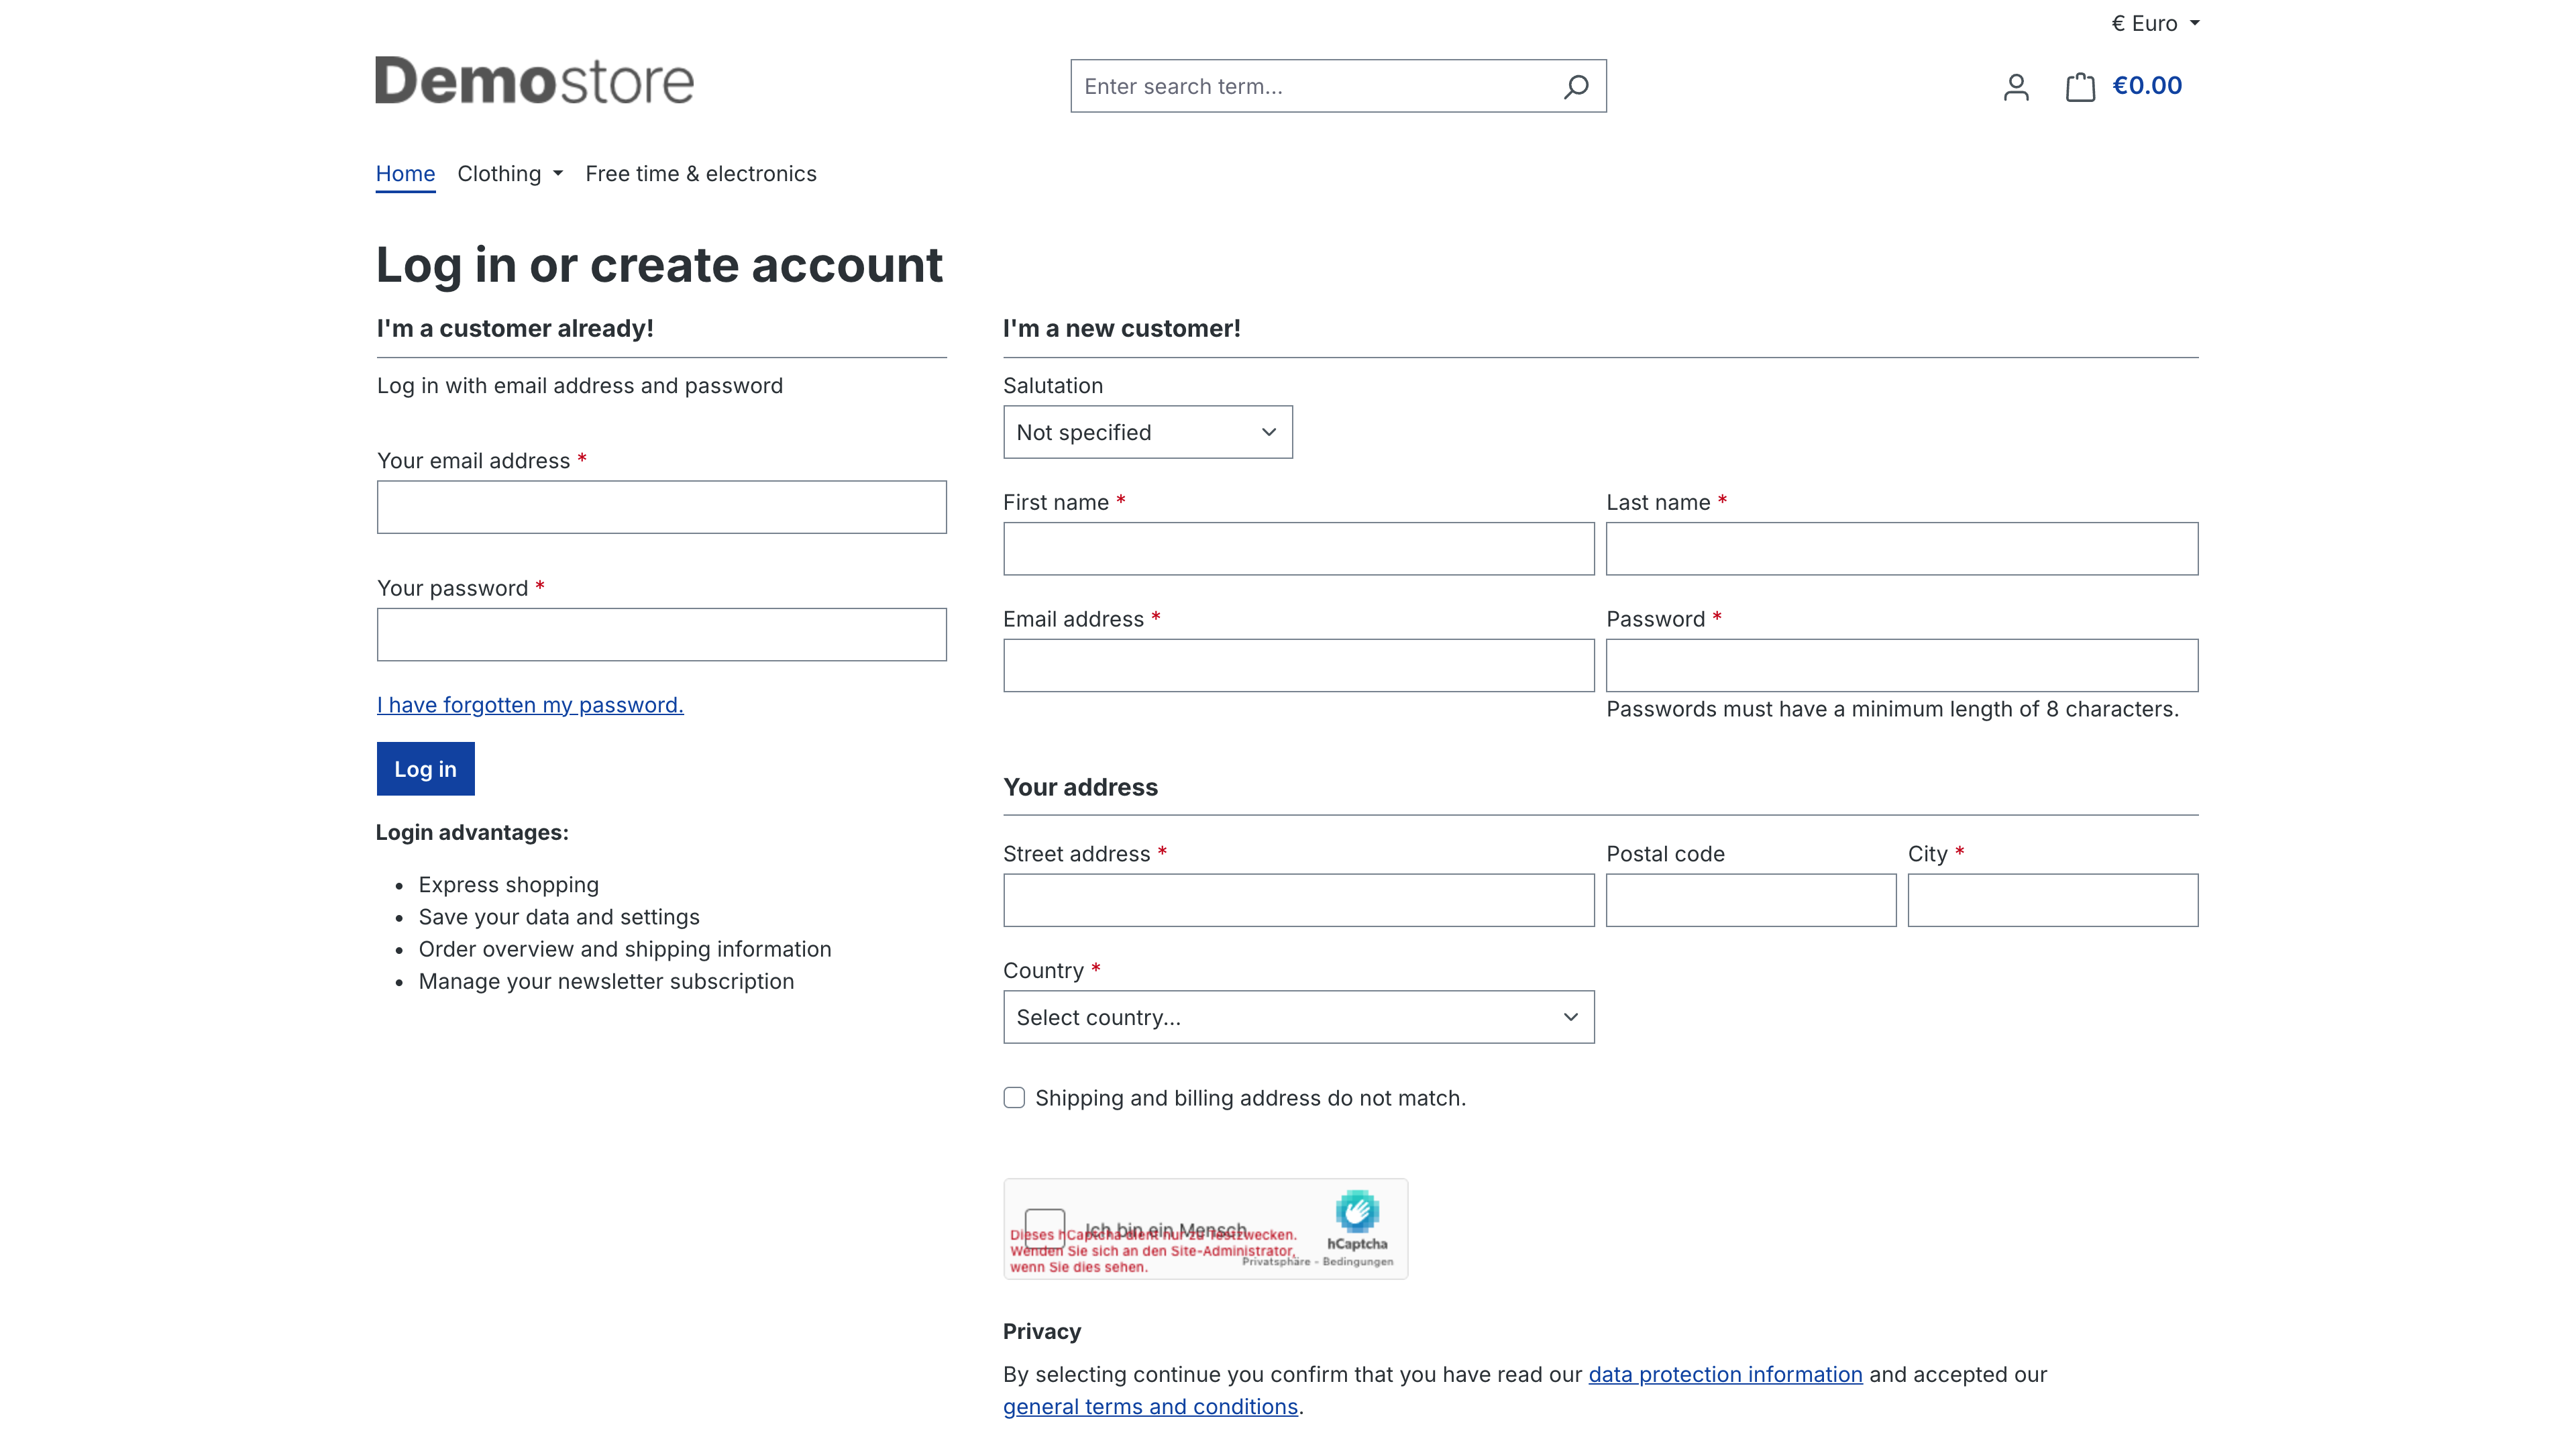Check the hCaptcha 'Ich bin ein Mensch' box
The image size is (2576, 1449).
tap(1044, 1228)
